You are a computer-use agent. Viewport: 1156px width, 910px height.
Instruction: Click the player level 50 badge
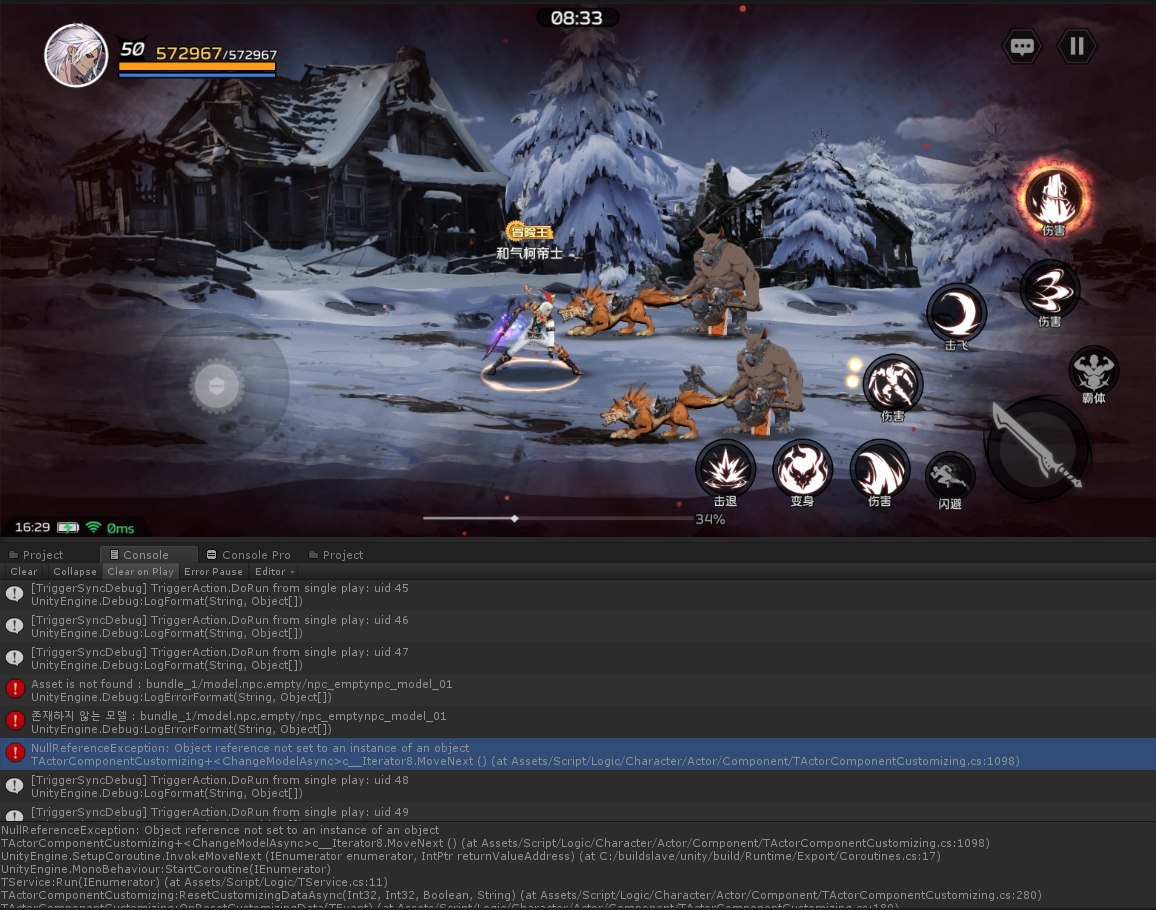coord(133,49)
